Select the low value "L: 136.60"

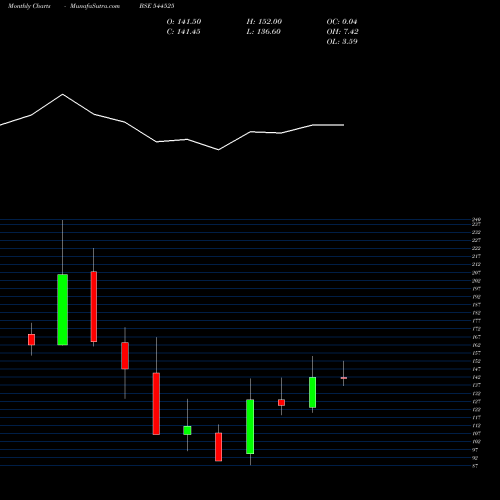tap(263, 32)
